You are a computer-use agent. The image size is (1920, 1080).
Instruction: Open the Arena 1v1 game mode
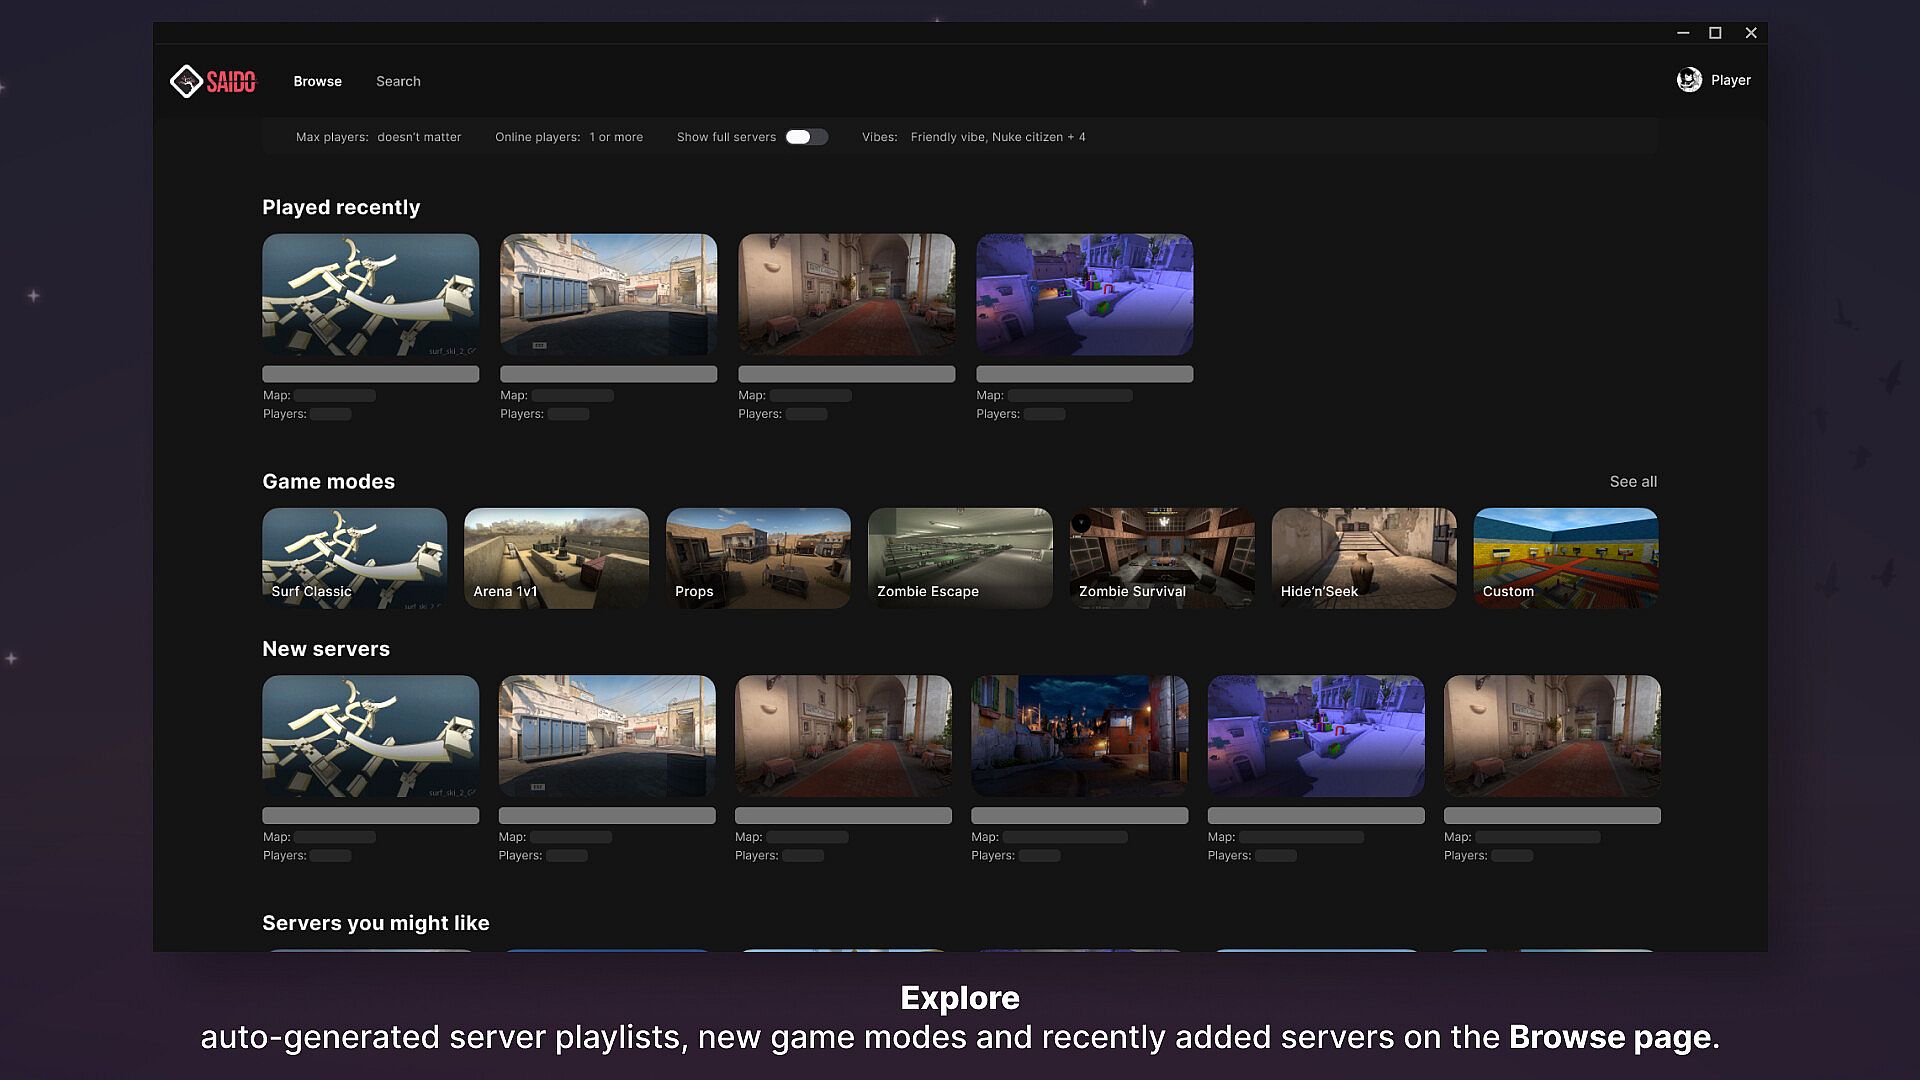point(556,558)
